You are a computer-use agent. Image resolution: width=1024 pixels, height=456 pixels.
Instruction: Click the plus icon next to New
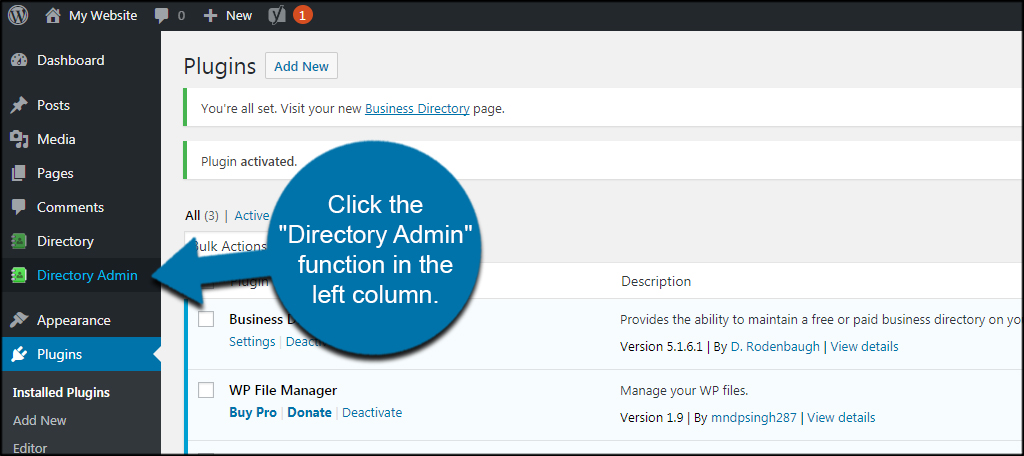(x=210, y=16)
